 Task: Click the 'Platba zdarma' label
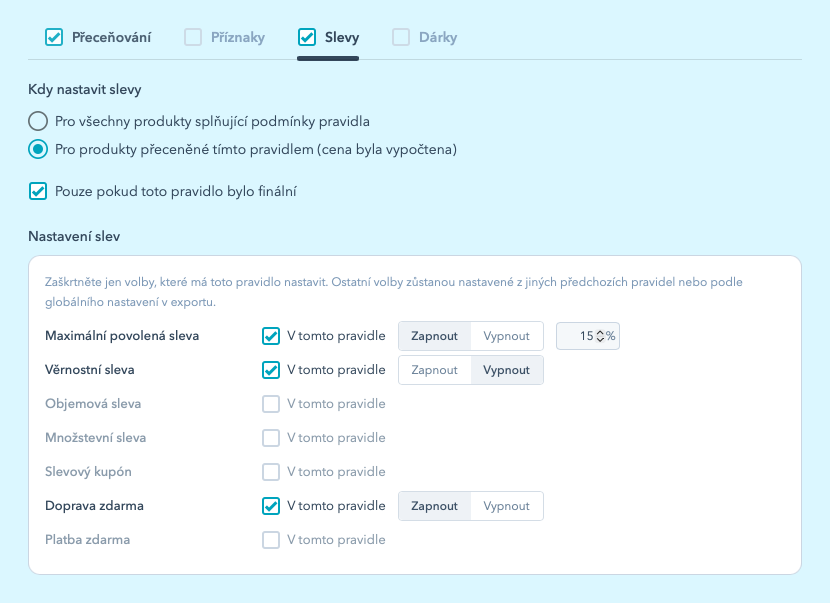[x=87, y=539]
